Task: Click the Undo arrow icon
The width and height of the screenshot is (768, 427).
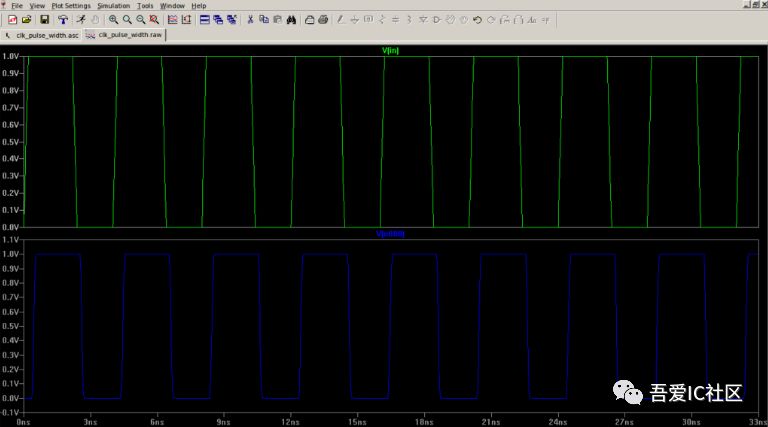Action: pyautogui.click(x=477, y=19)
